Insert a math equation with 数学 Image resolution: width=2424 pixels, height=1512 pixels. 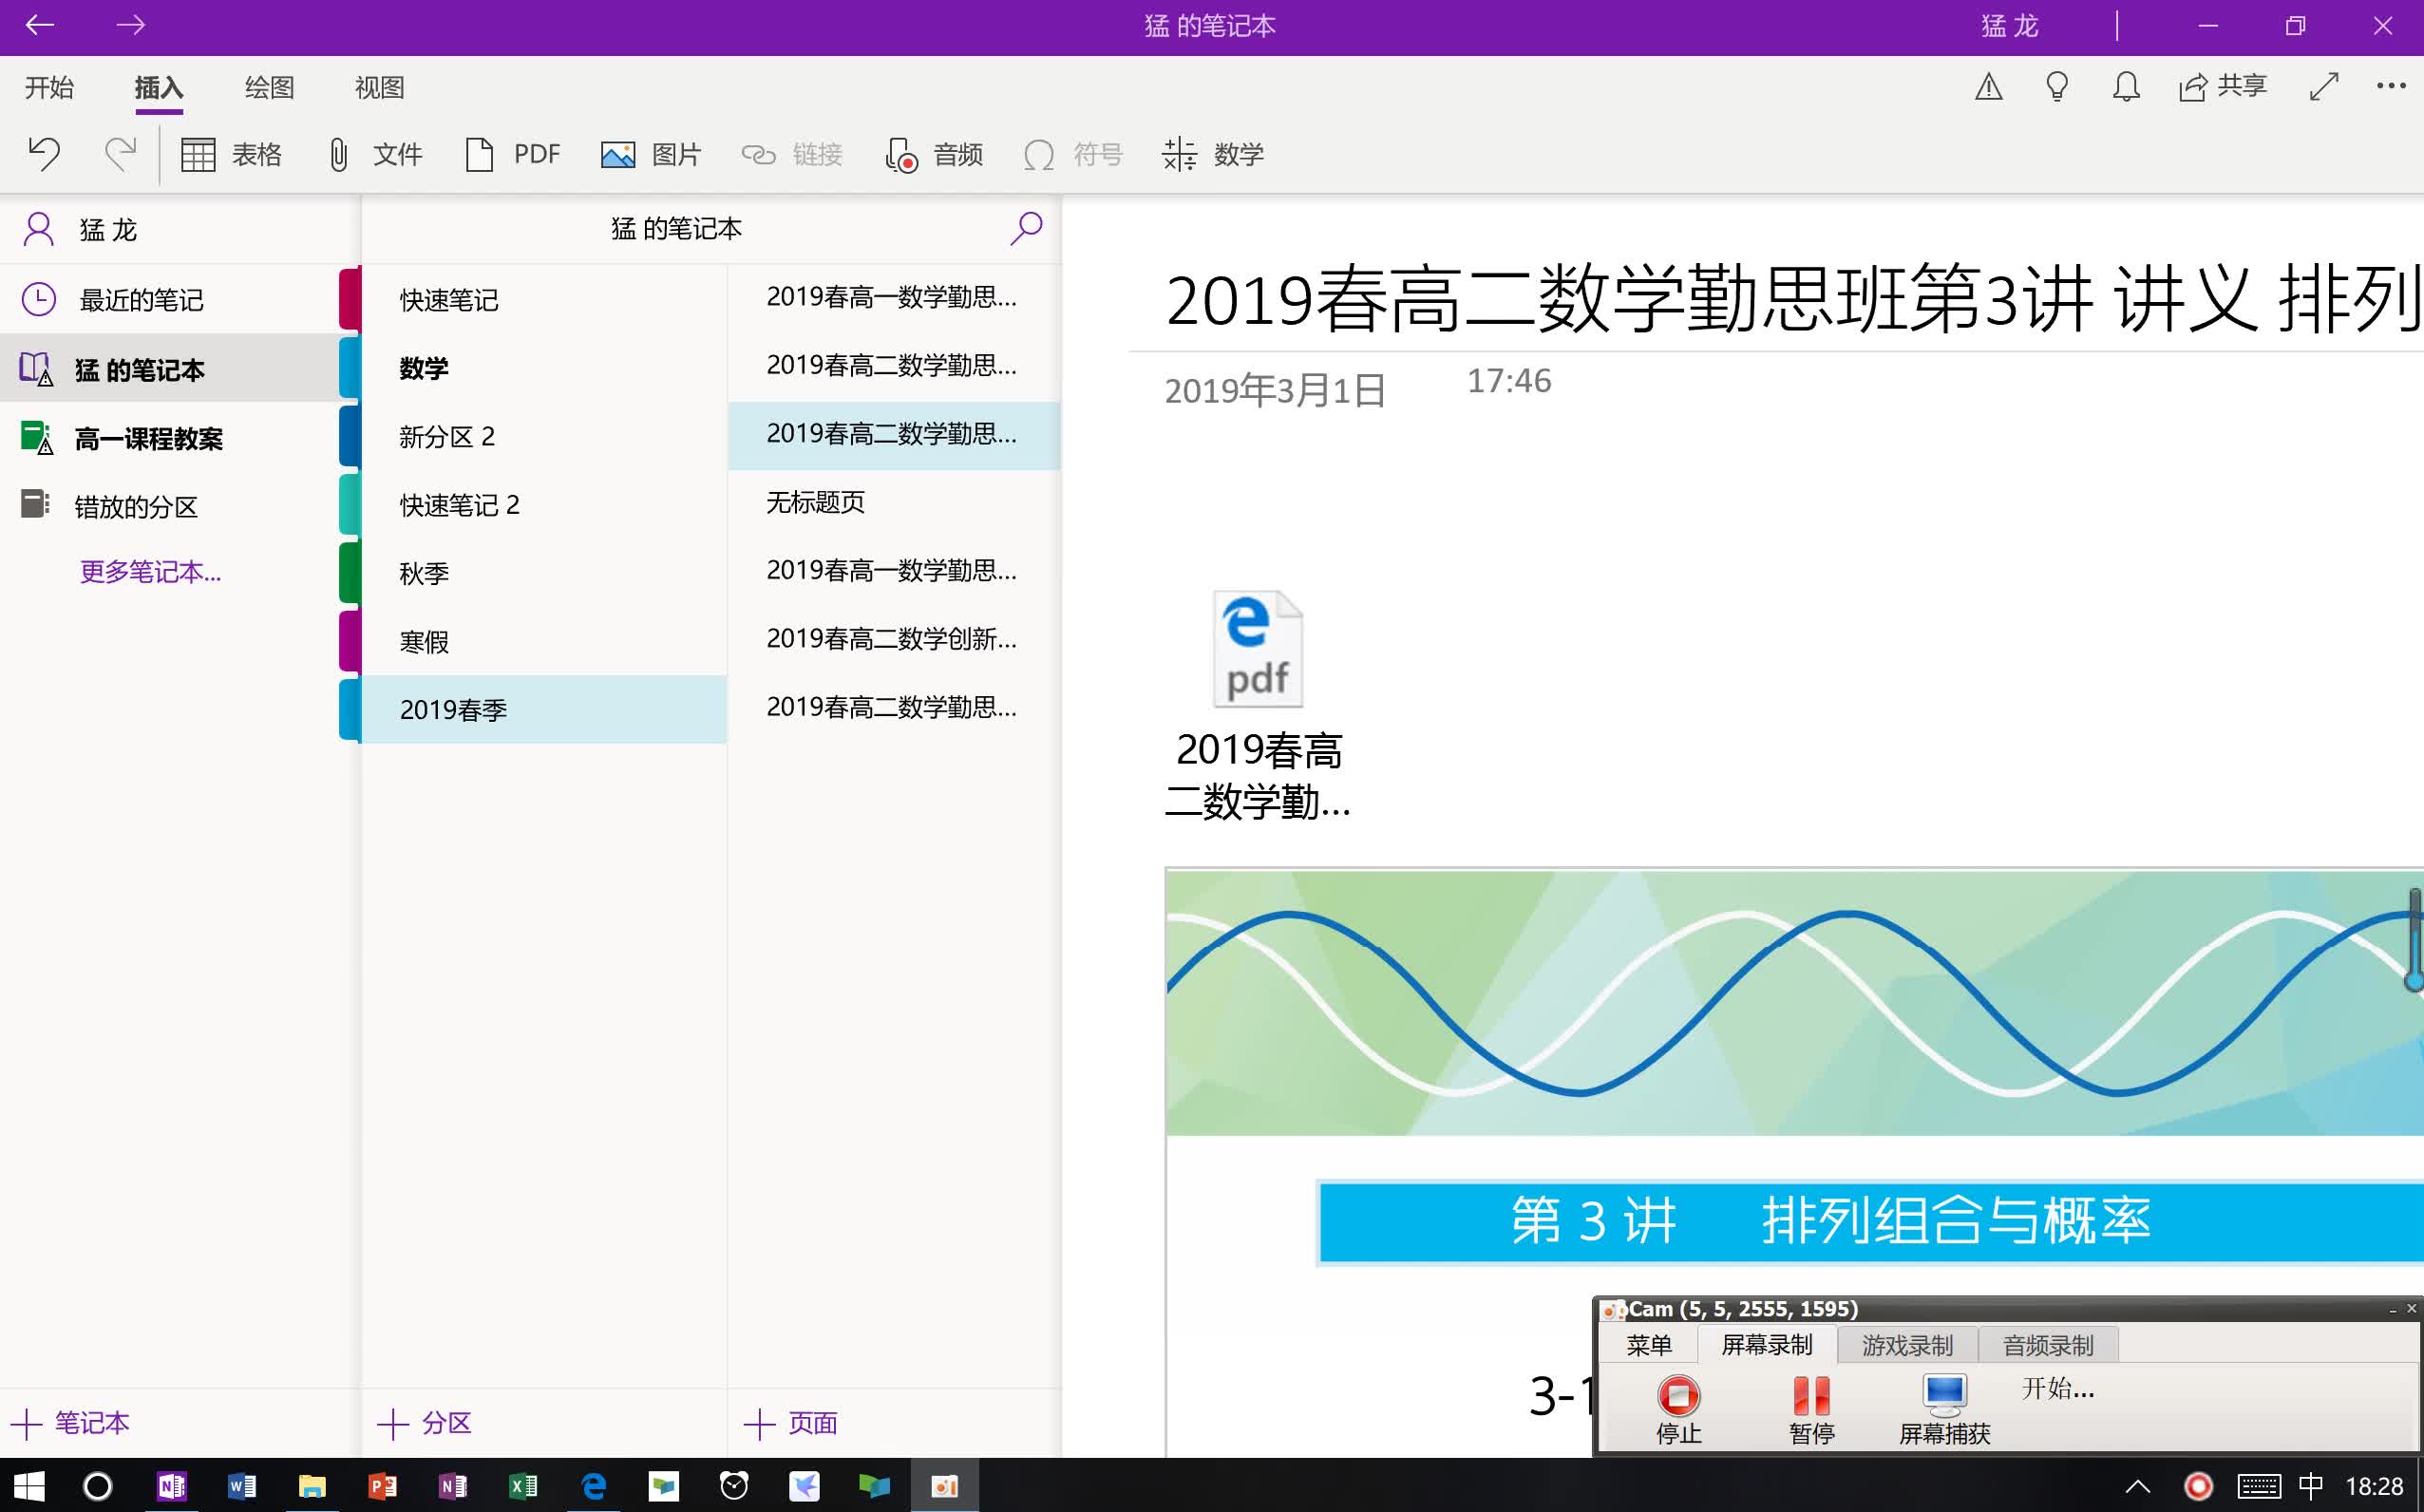click(x=1213, y=154)
